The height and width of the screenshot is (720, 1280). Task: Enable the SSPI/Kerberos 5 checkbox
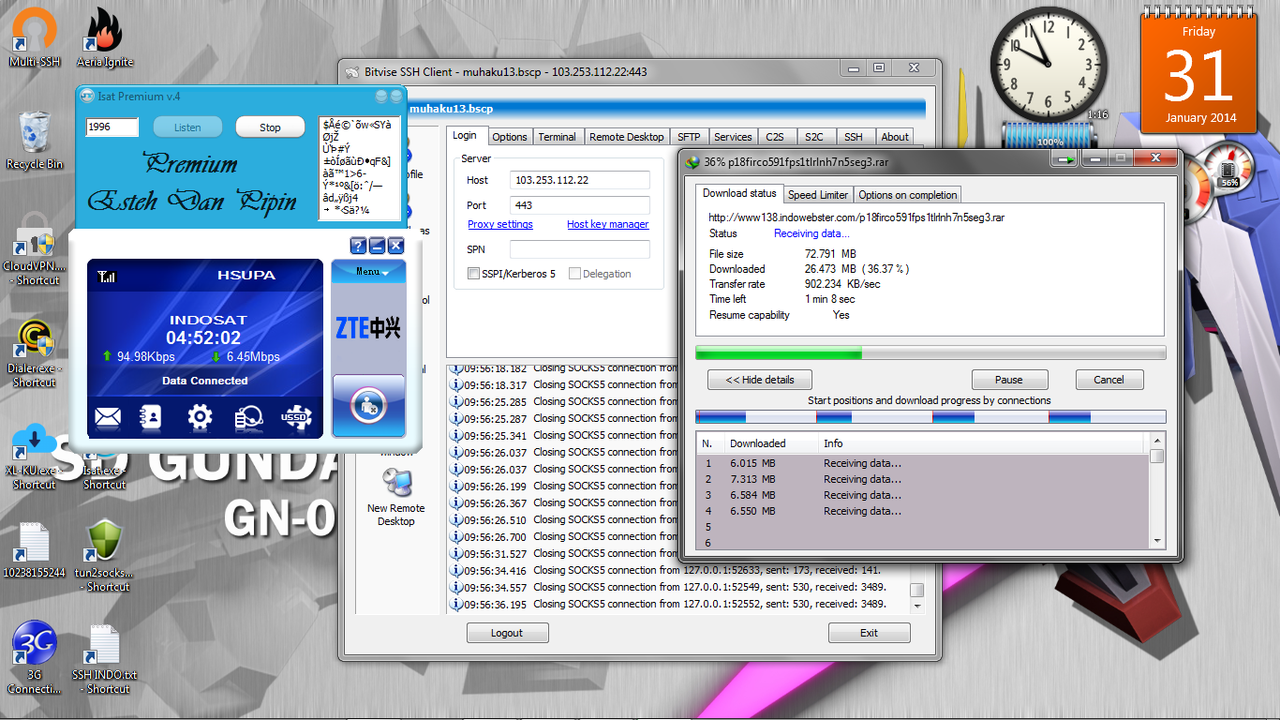coord(473,274)
